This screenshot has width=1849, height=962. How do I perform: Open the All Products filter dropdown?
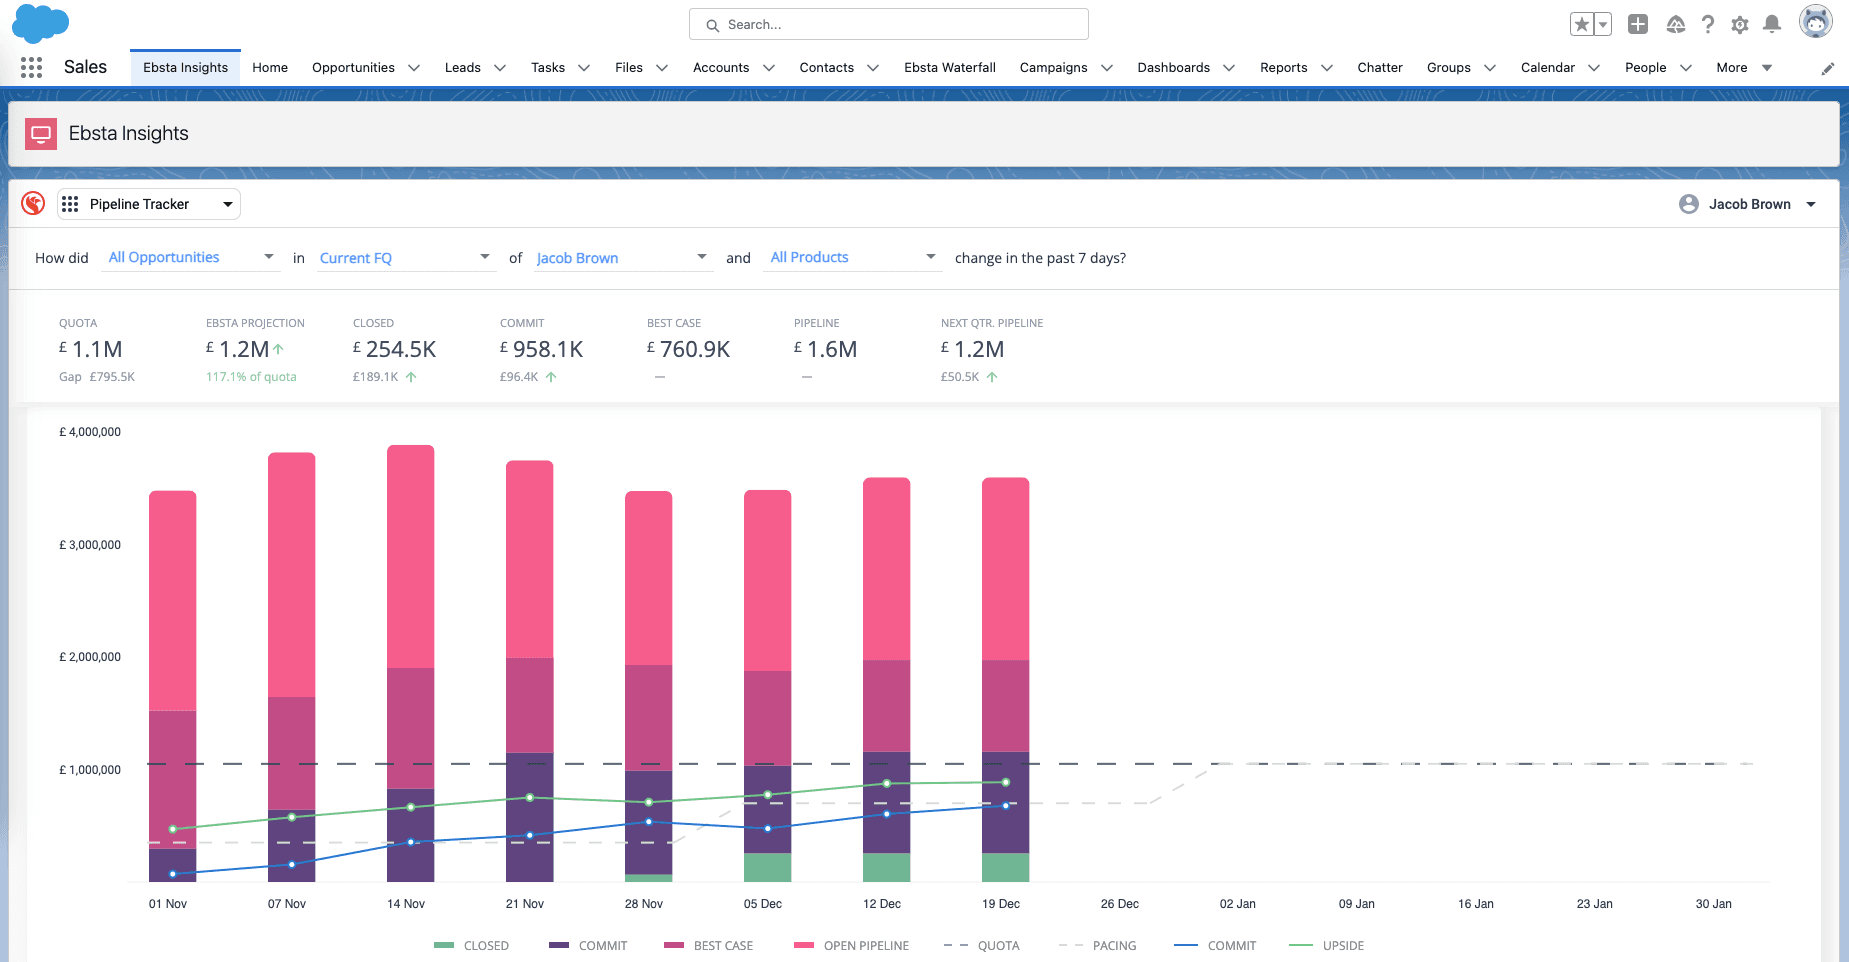853,258
